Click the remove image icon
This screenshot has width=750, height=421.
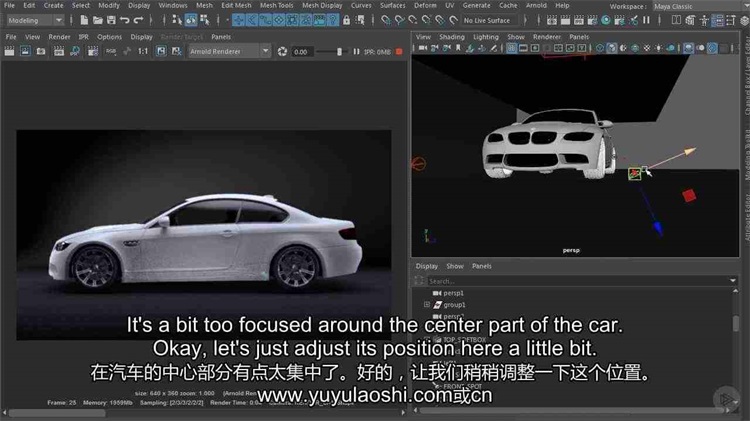point(176,51)
